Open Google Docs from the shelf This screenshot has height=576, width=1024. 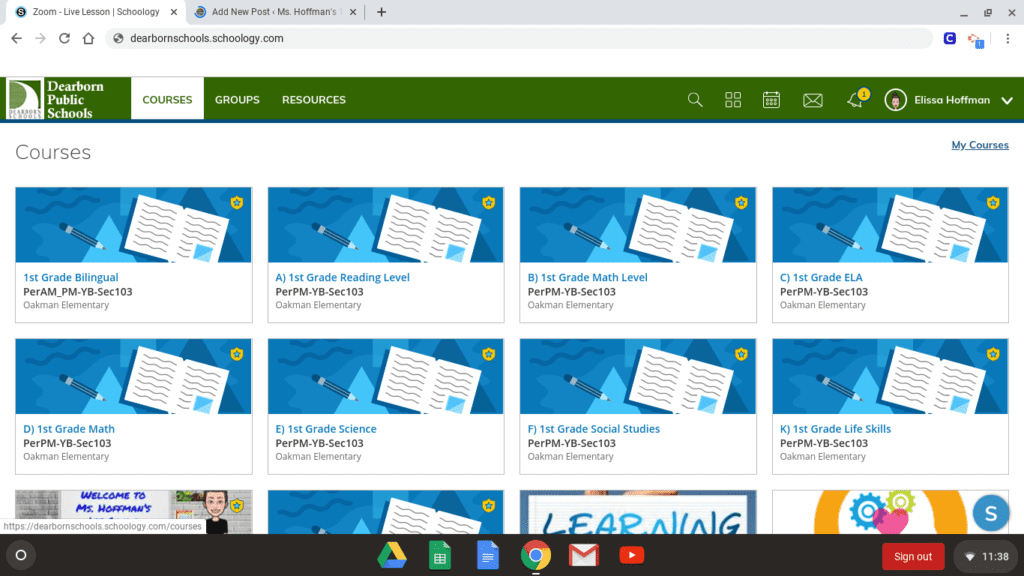(x=488, y=556)
